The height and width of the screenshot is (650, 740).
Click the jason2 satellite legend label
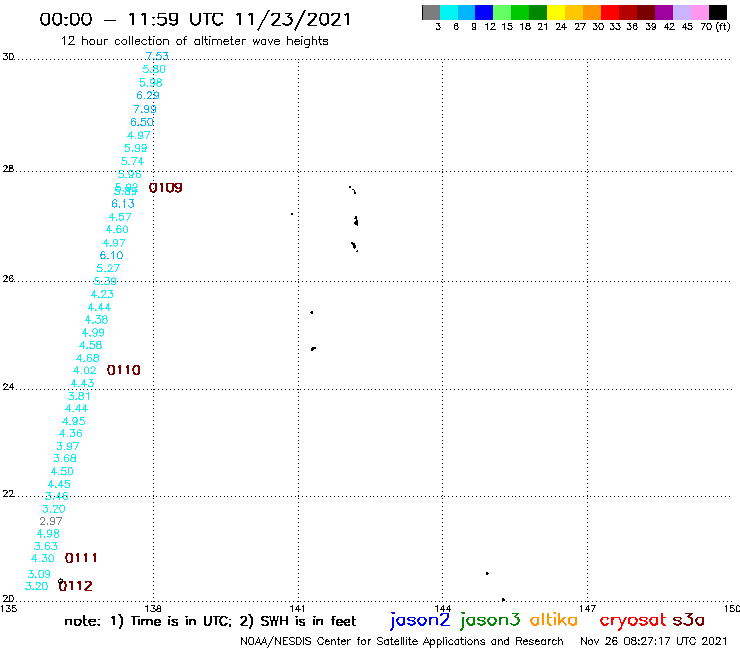(420, 620)
